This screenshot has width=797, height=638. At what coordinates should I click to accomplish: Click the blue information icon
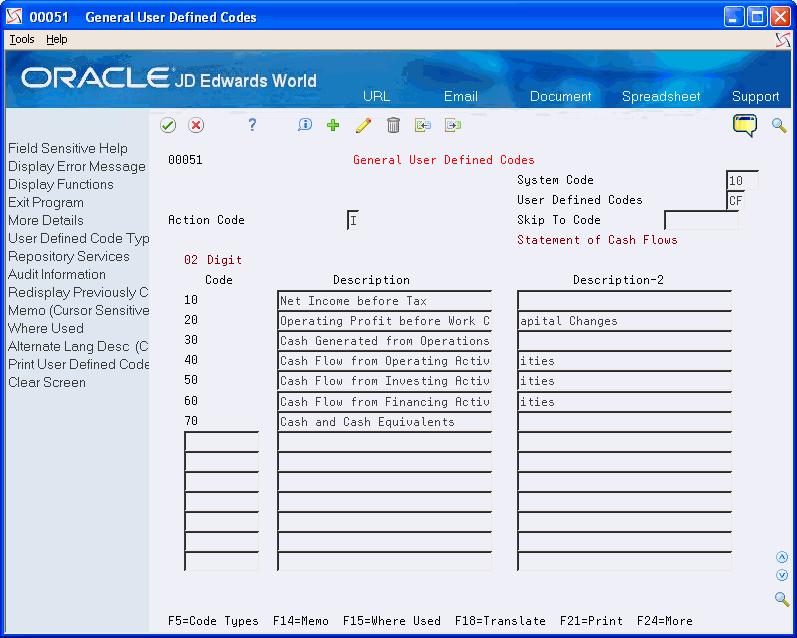pyautogui.click(x=305, y=125)
